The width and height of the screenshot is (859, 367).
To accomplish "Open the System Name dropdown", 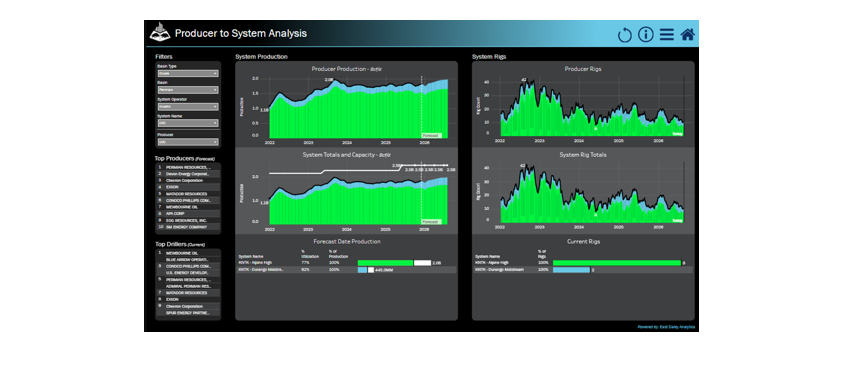I will point(188,123).
